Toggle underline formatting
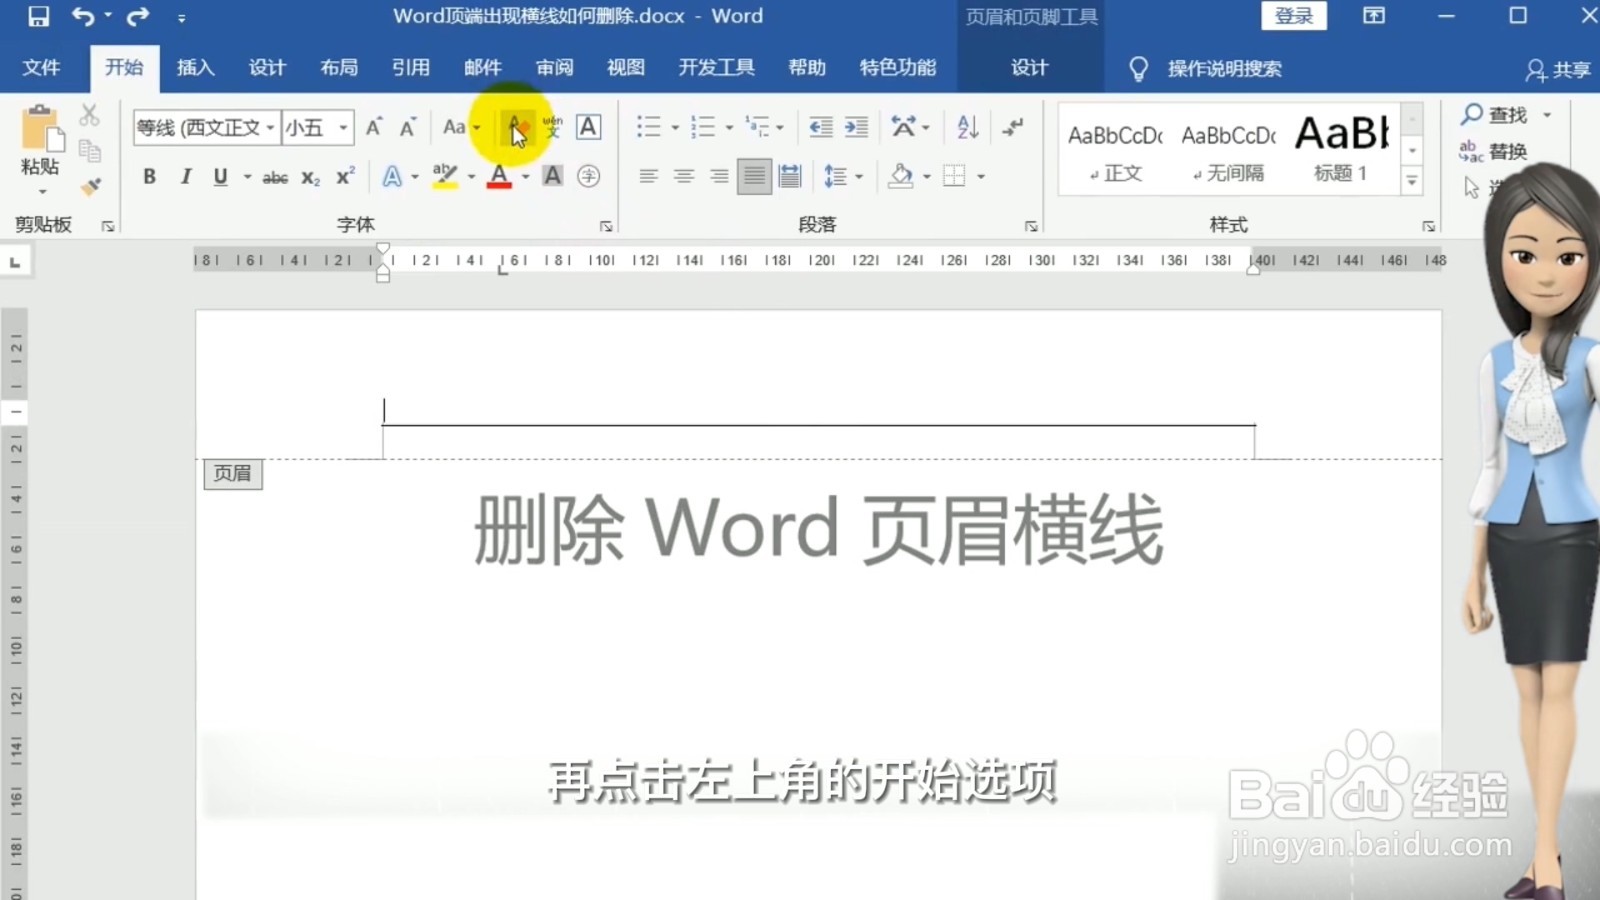The height and width of the screenshot is (900, 1600). pyautogui.click(x=220, y=177)
